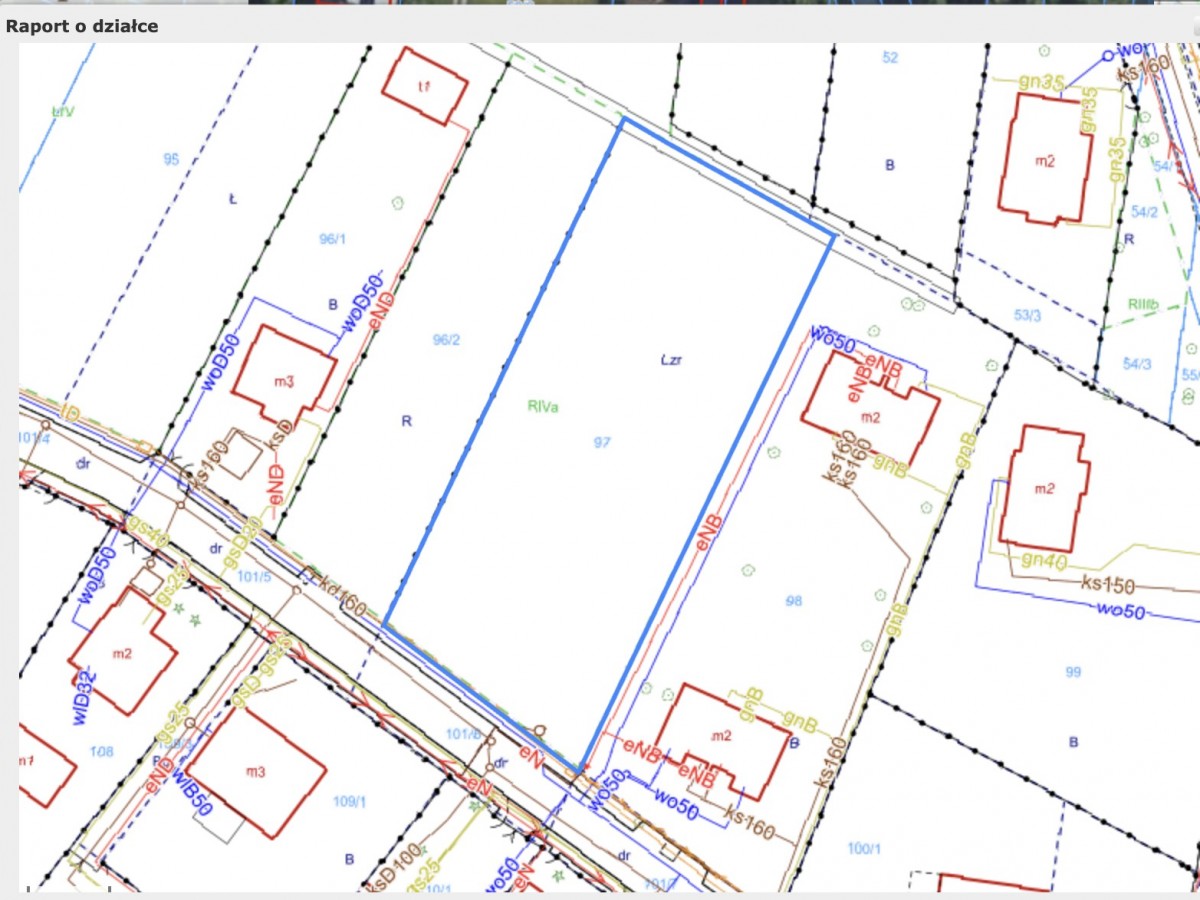1200x900 pixels.
Task: Select parcel label 53/3
Action: click(x=1027, y=316)
